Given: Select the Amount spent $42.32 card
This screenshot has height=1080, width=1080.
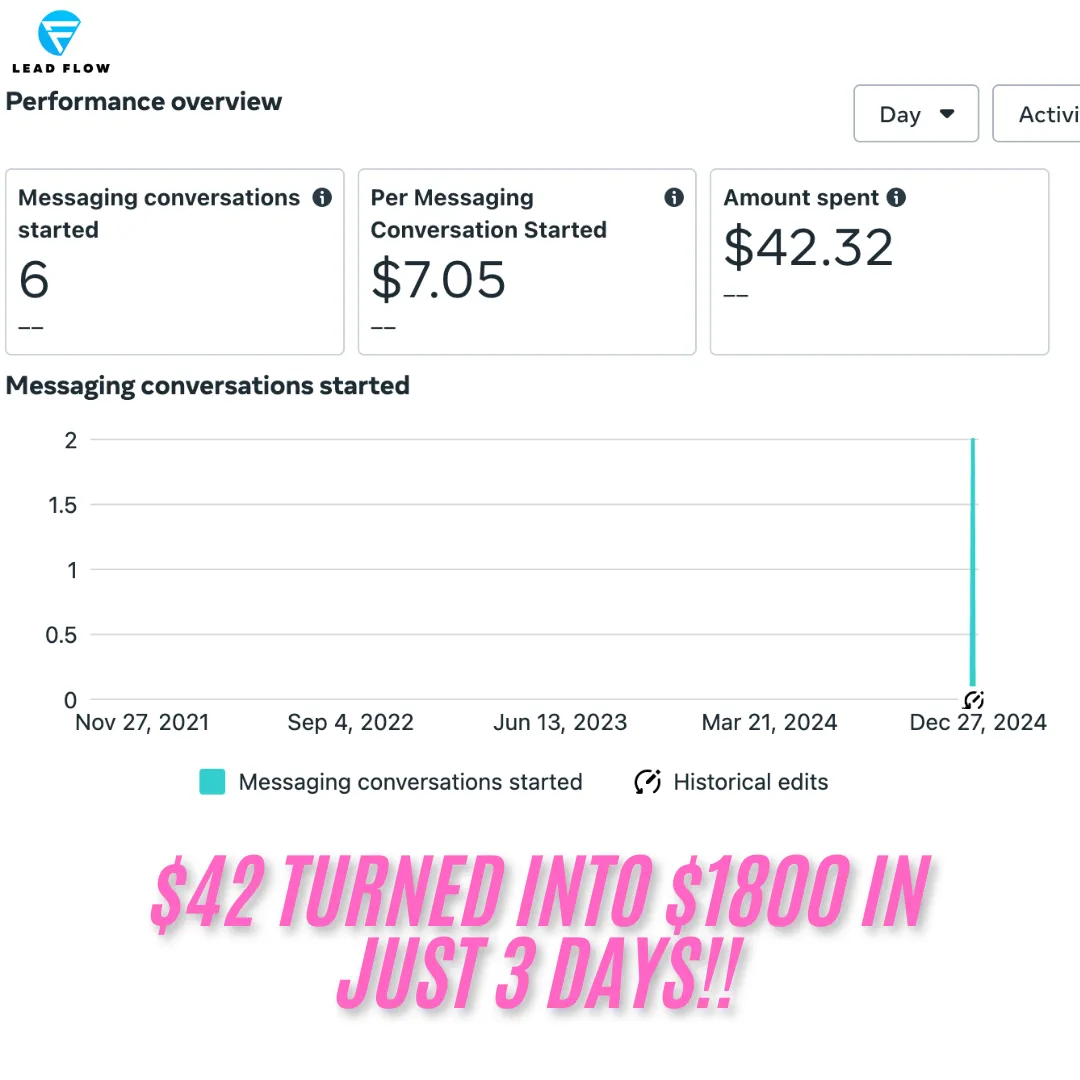Looking at the screenshot, I should coord(880,262).
